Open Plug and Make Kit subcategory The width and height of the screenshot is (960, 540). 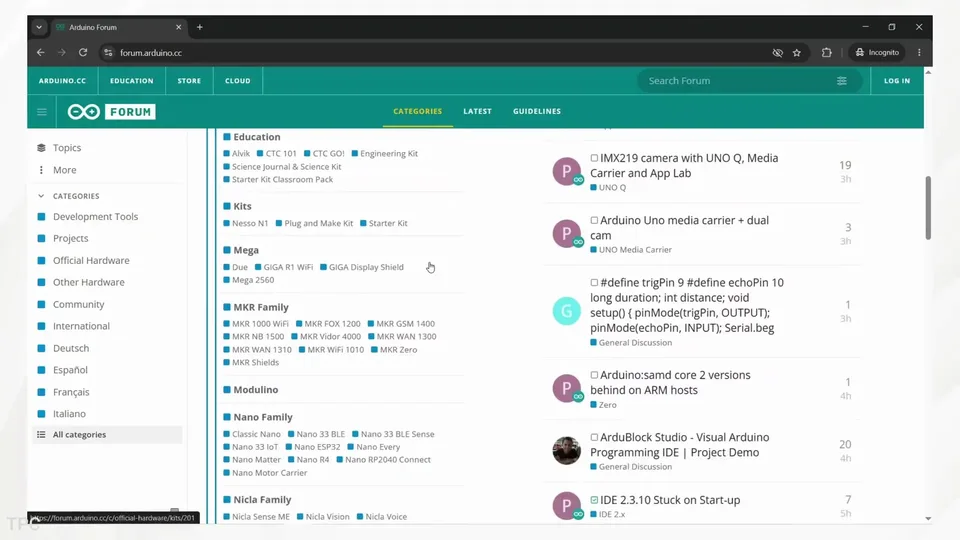click(314, 223)
